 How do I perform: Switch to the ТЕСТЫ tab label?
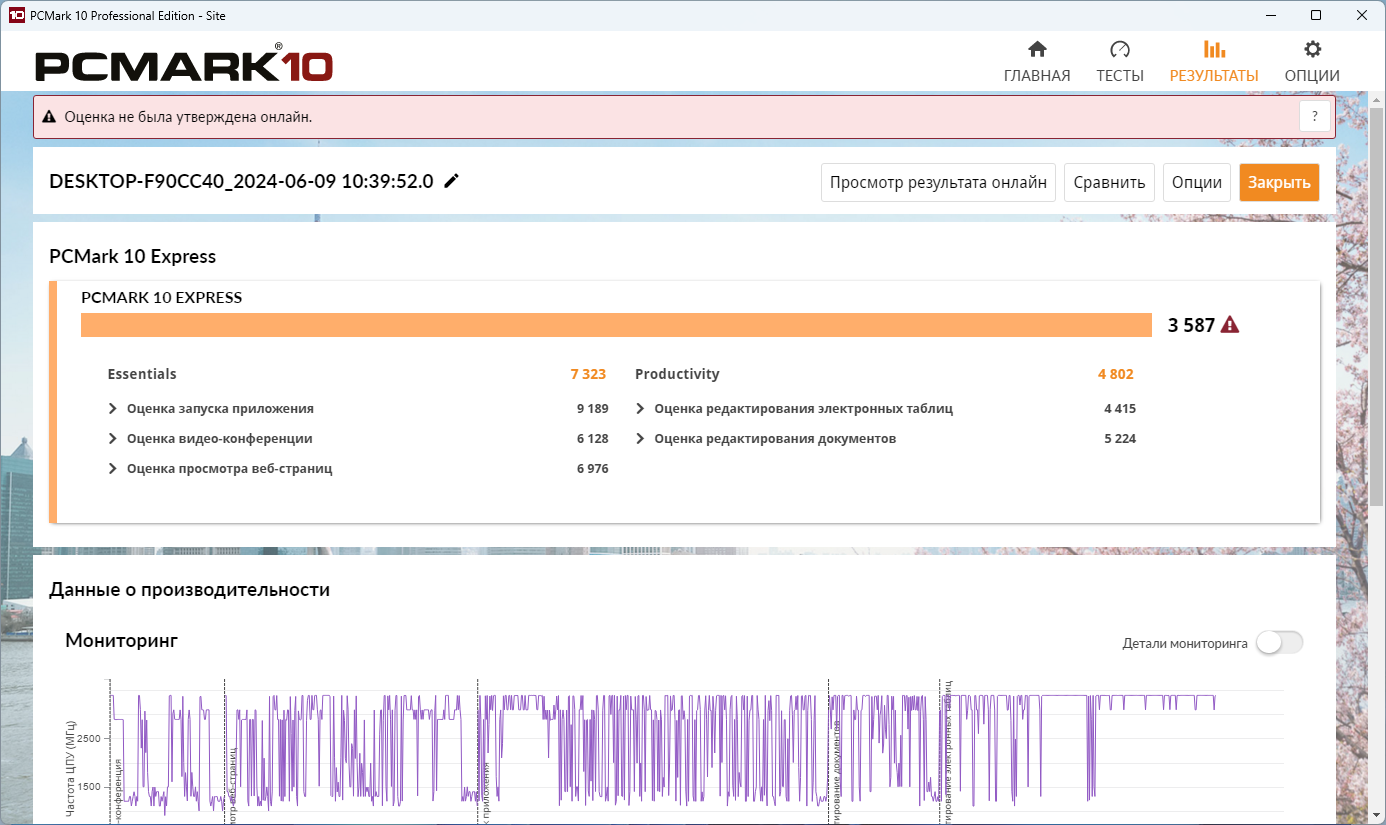[x=1120, y=76]
